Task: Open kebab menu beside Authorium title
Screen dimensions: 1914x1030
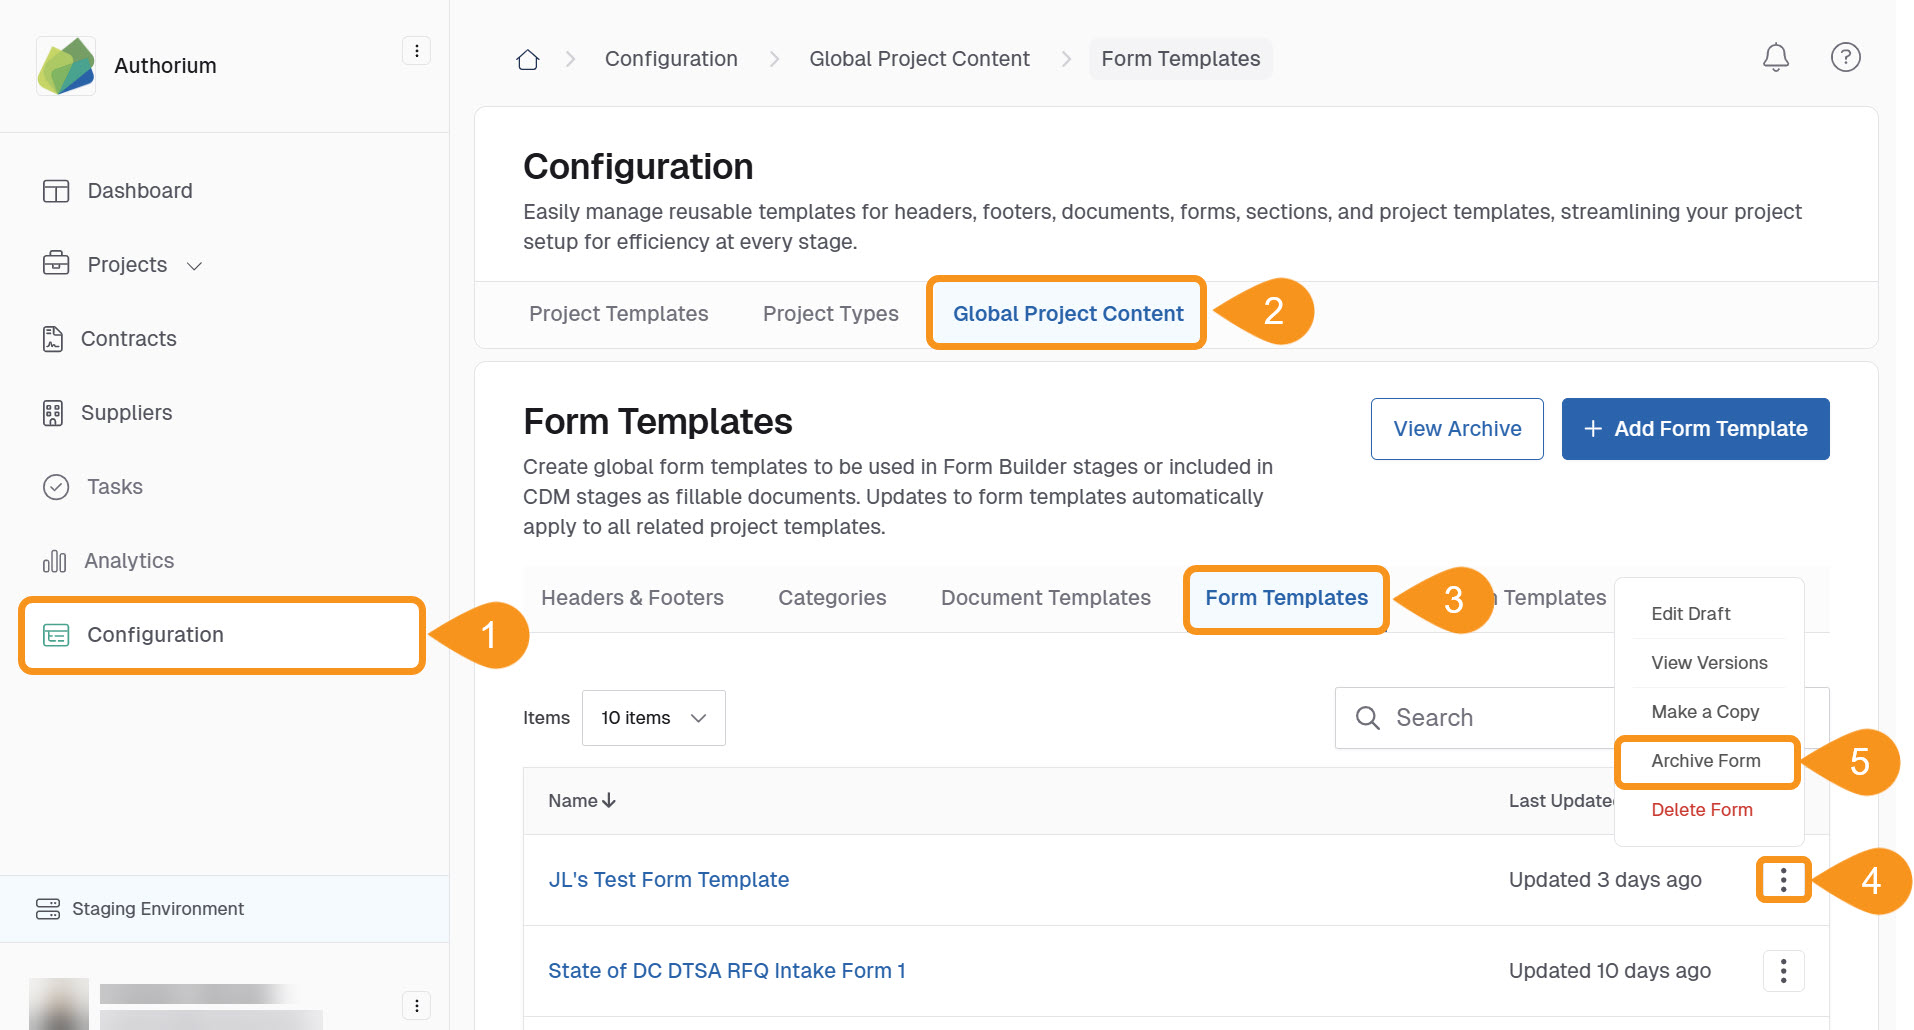Action: (416, 51)
